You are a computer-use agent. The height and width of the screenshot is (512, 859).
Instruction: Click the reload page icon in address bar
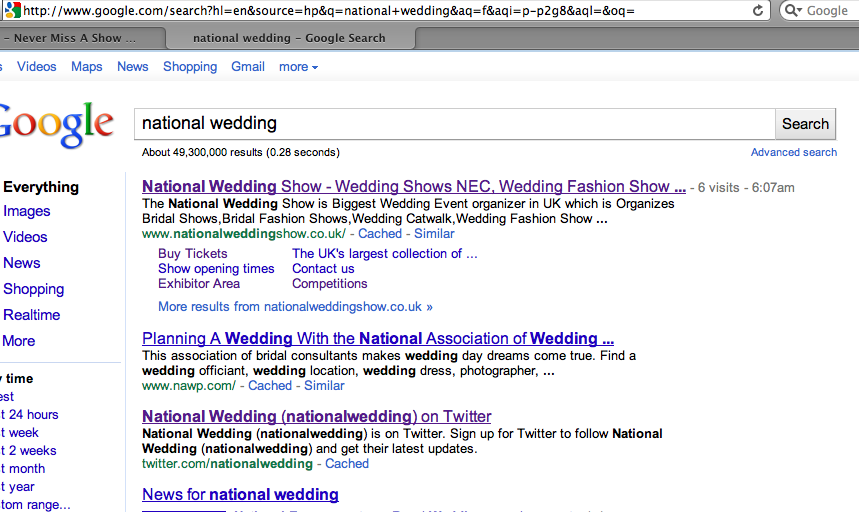(758, 10)
